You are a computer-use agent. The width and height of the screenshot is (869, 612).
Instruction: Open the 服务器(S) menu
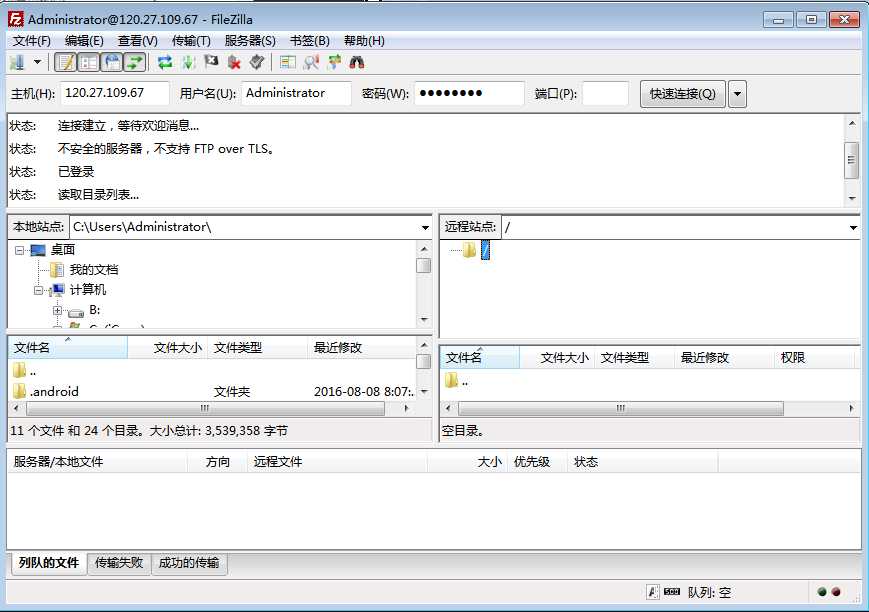(250, 41)
